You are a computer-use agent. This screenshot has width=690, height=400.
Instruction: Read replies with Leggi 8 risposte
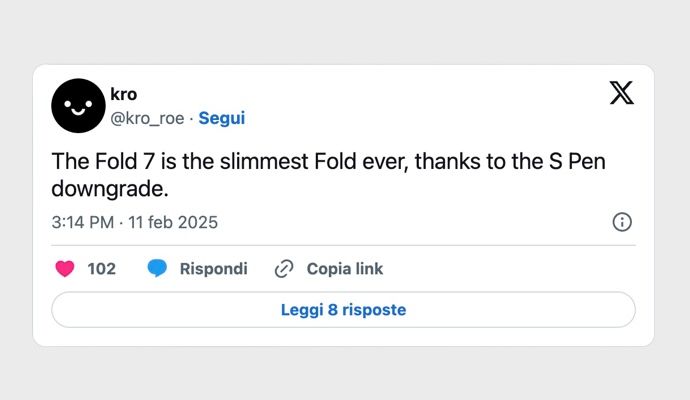343,310
